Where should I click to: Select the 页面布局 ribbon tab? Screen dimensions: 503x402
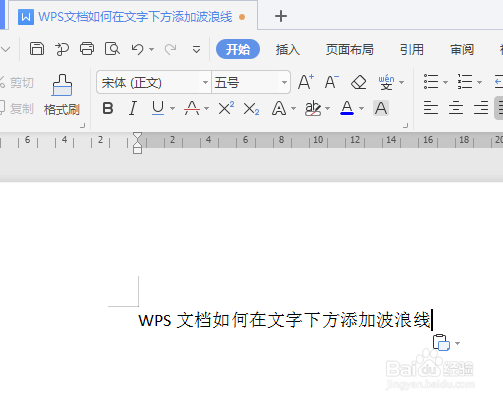coord(350,50)
